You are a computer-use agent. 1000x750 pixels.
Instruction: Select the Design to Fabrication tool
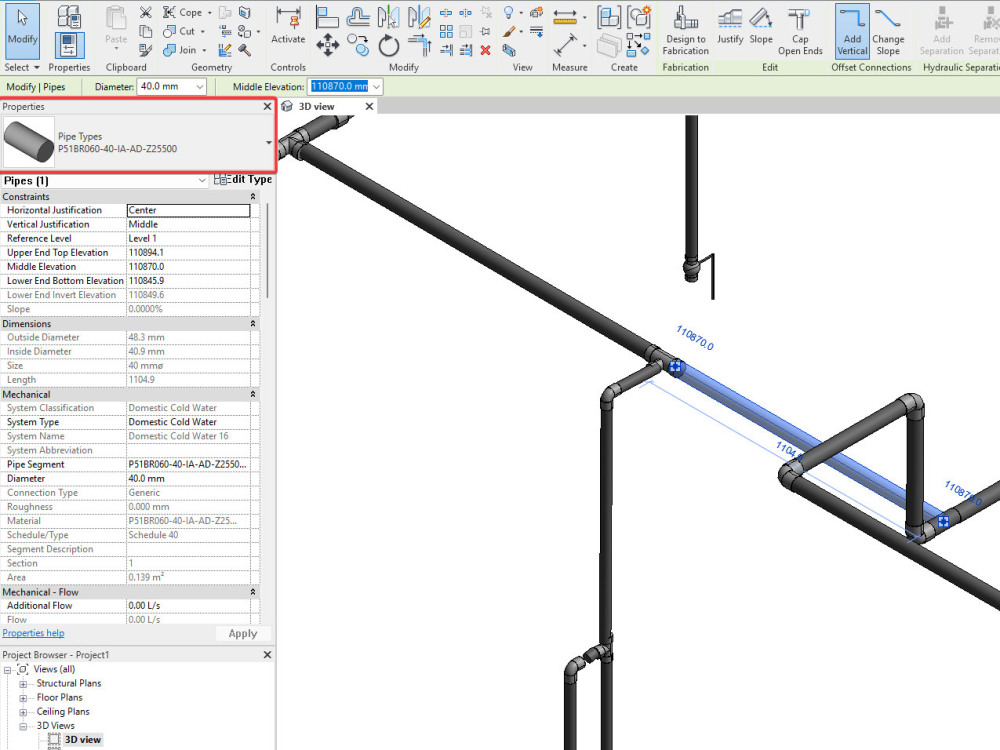point(685,30)
